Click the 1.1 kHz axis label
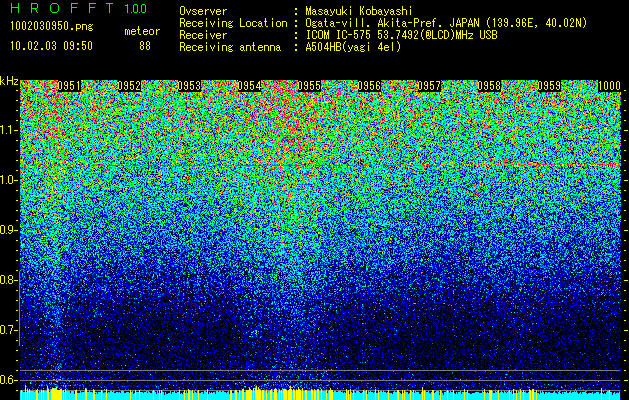629x400 pixels. pyautogui.click(x=10, y=130)
